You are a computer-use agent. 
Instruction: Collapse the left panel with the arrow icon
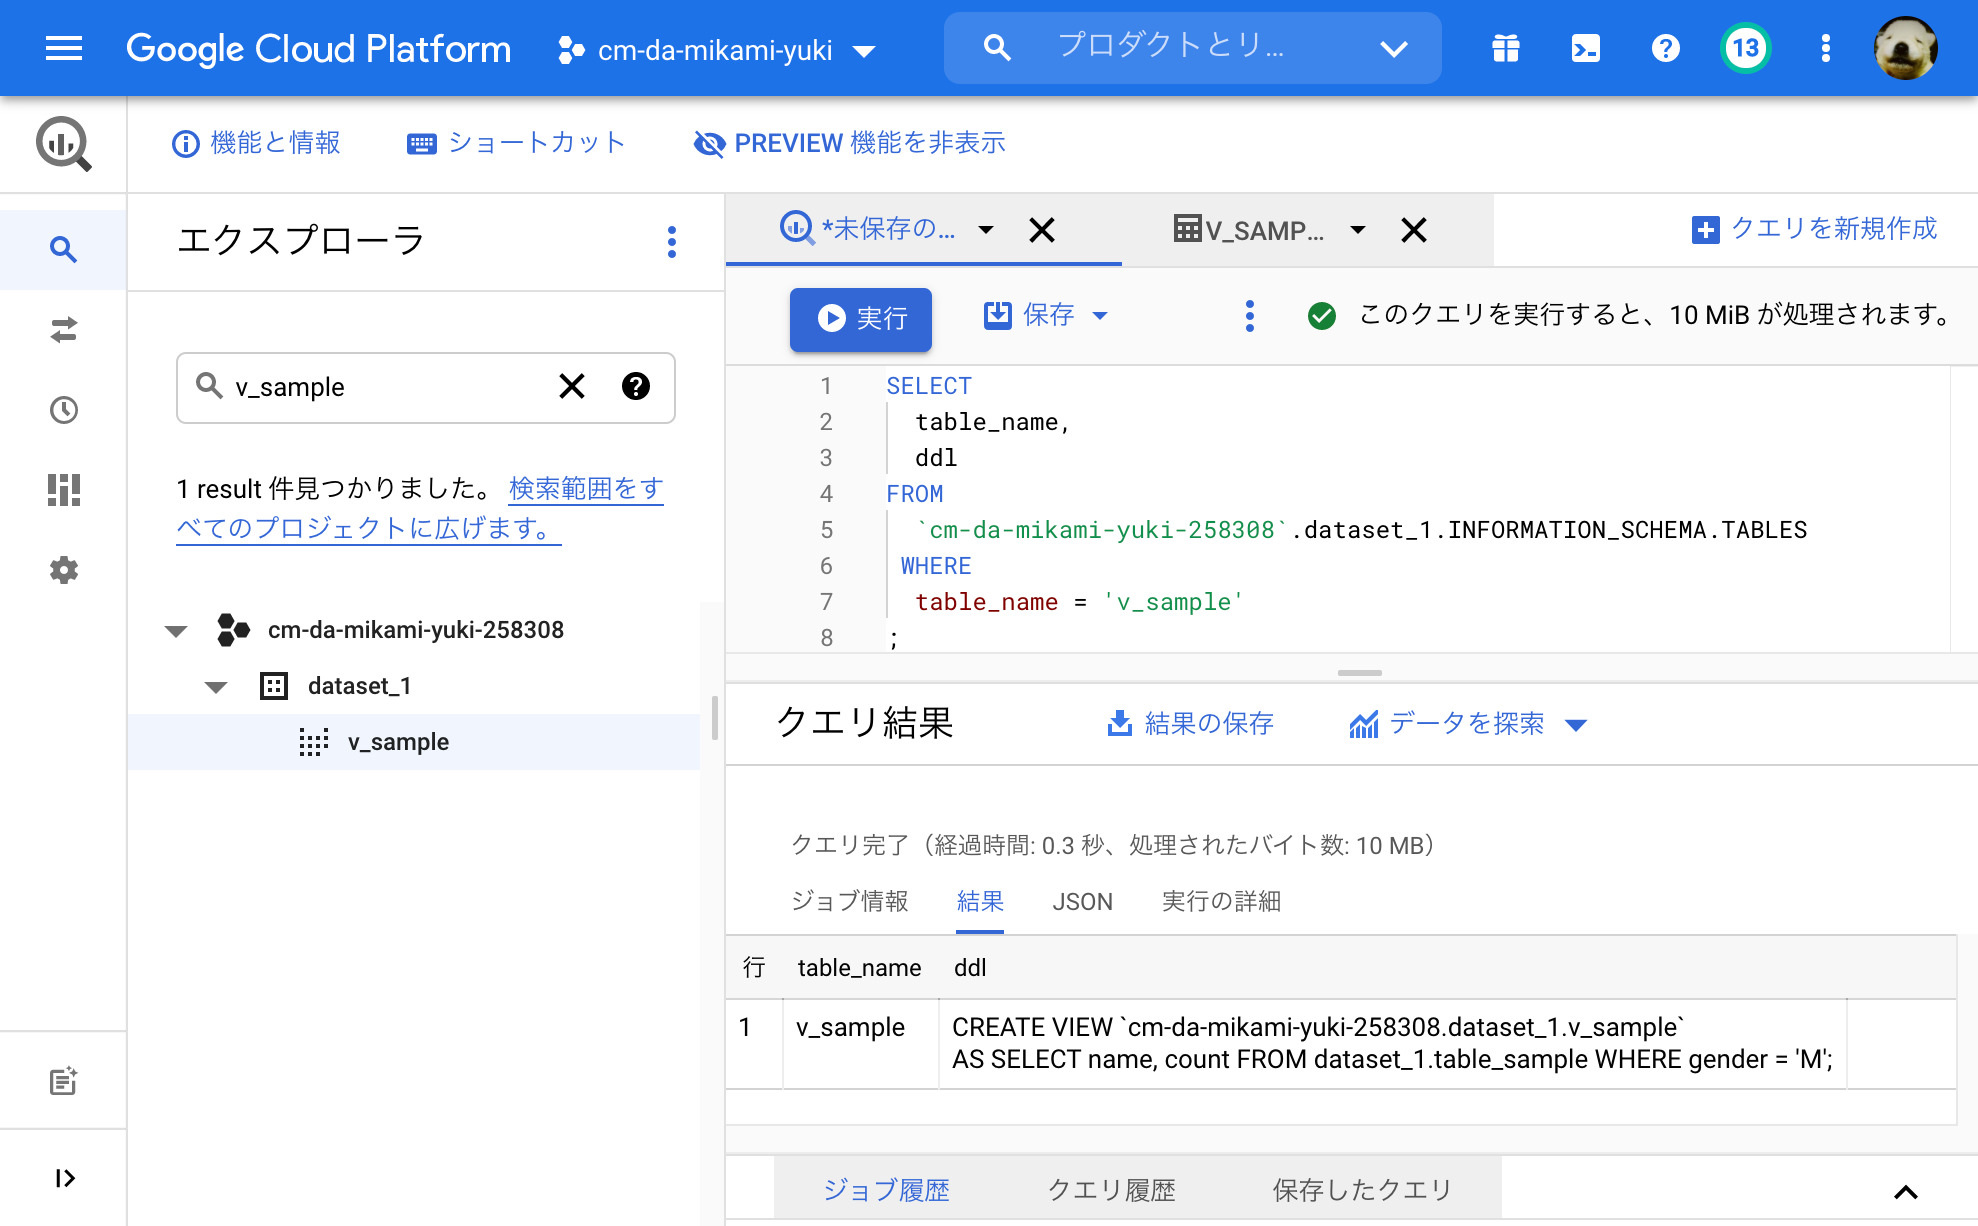tap(64, 1178)
